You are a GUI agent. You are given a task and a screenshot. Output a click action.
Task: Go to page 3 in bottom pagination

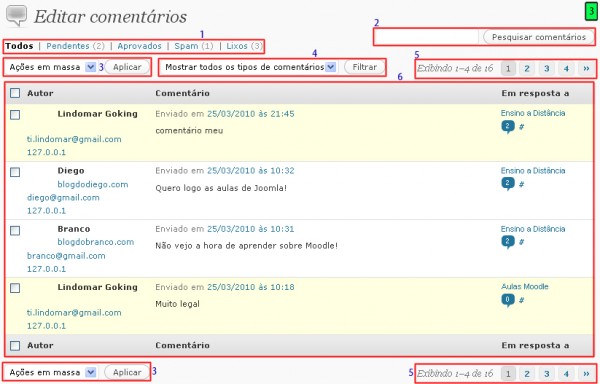[547, 374]
